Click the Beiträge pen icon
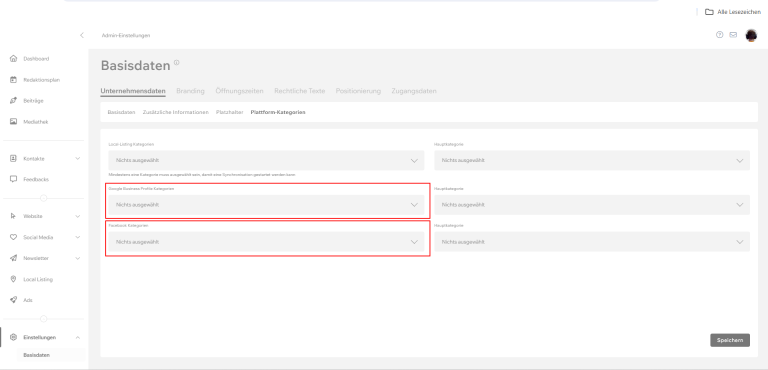768x370 pixels. coord(14,100)
